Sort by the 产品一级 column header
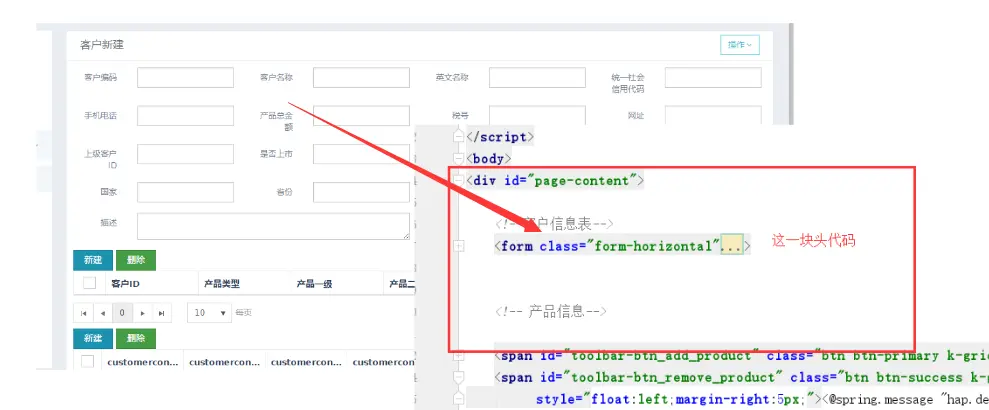 pyautogui.click(x=314, y=284)
